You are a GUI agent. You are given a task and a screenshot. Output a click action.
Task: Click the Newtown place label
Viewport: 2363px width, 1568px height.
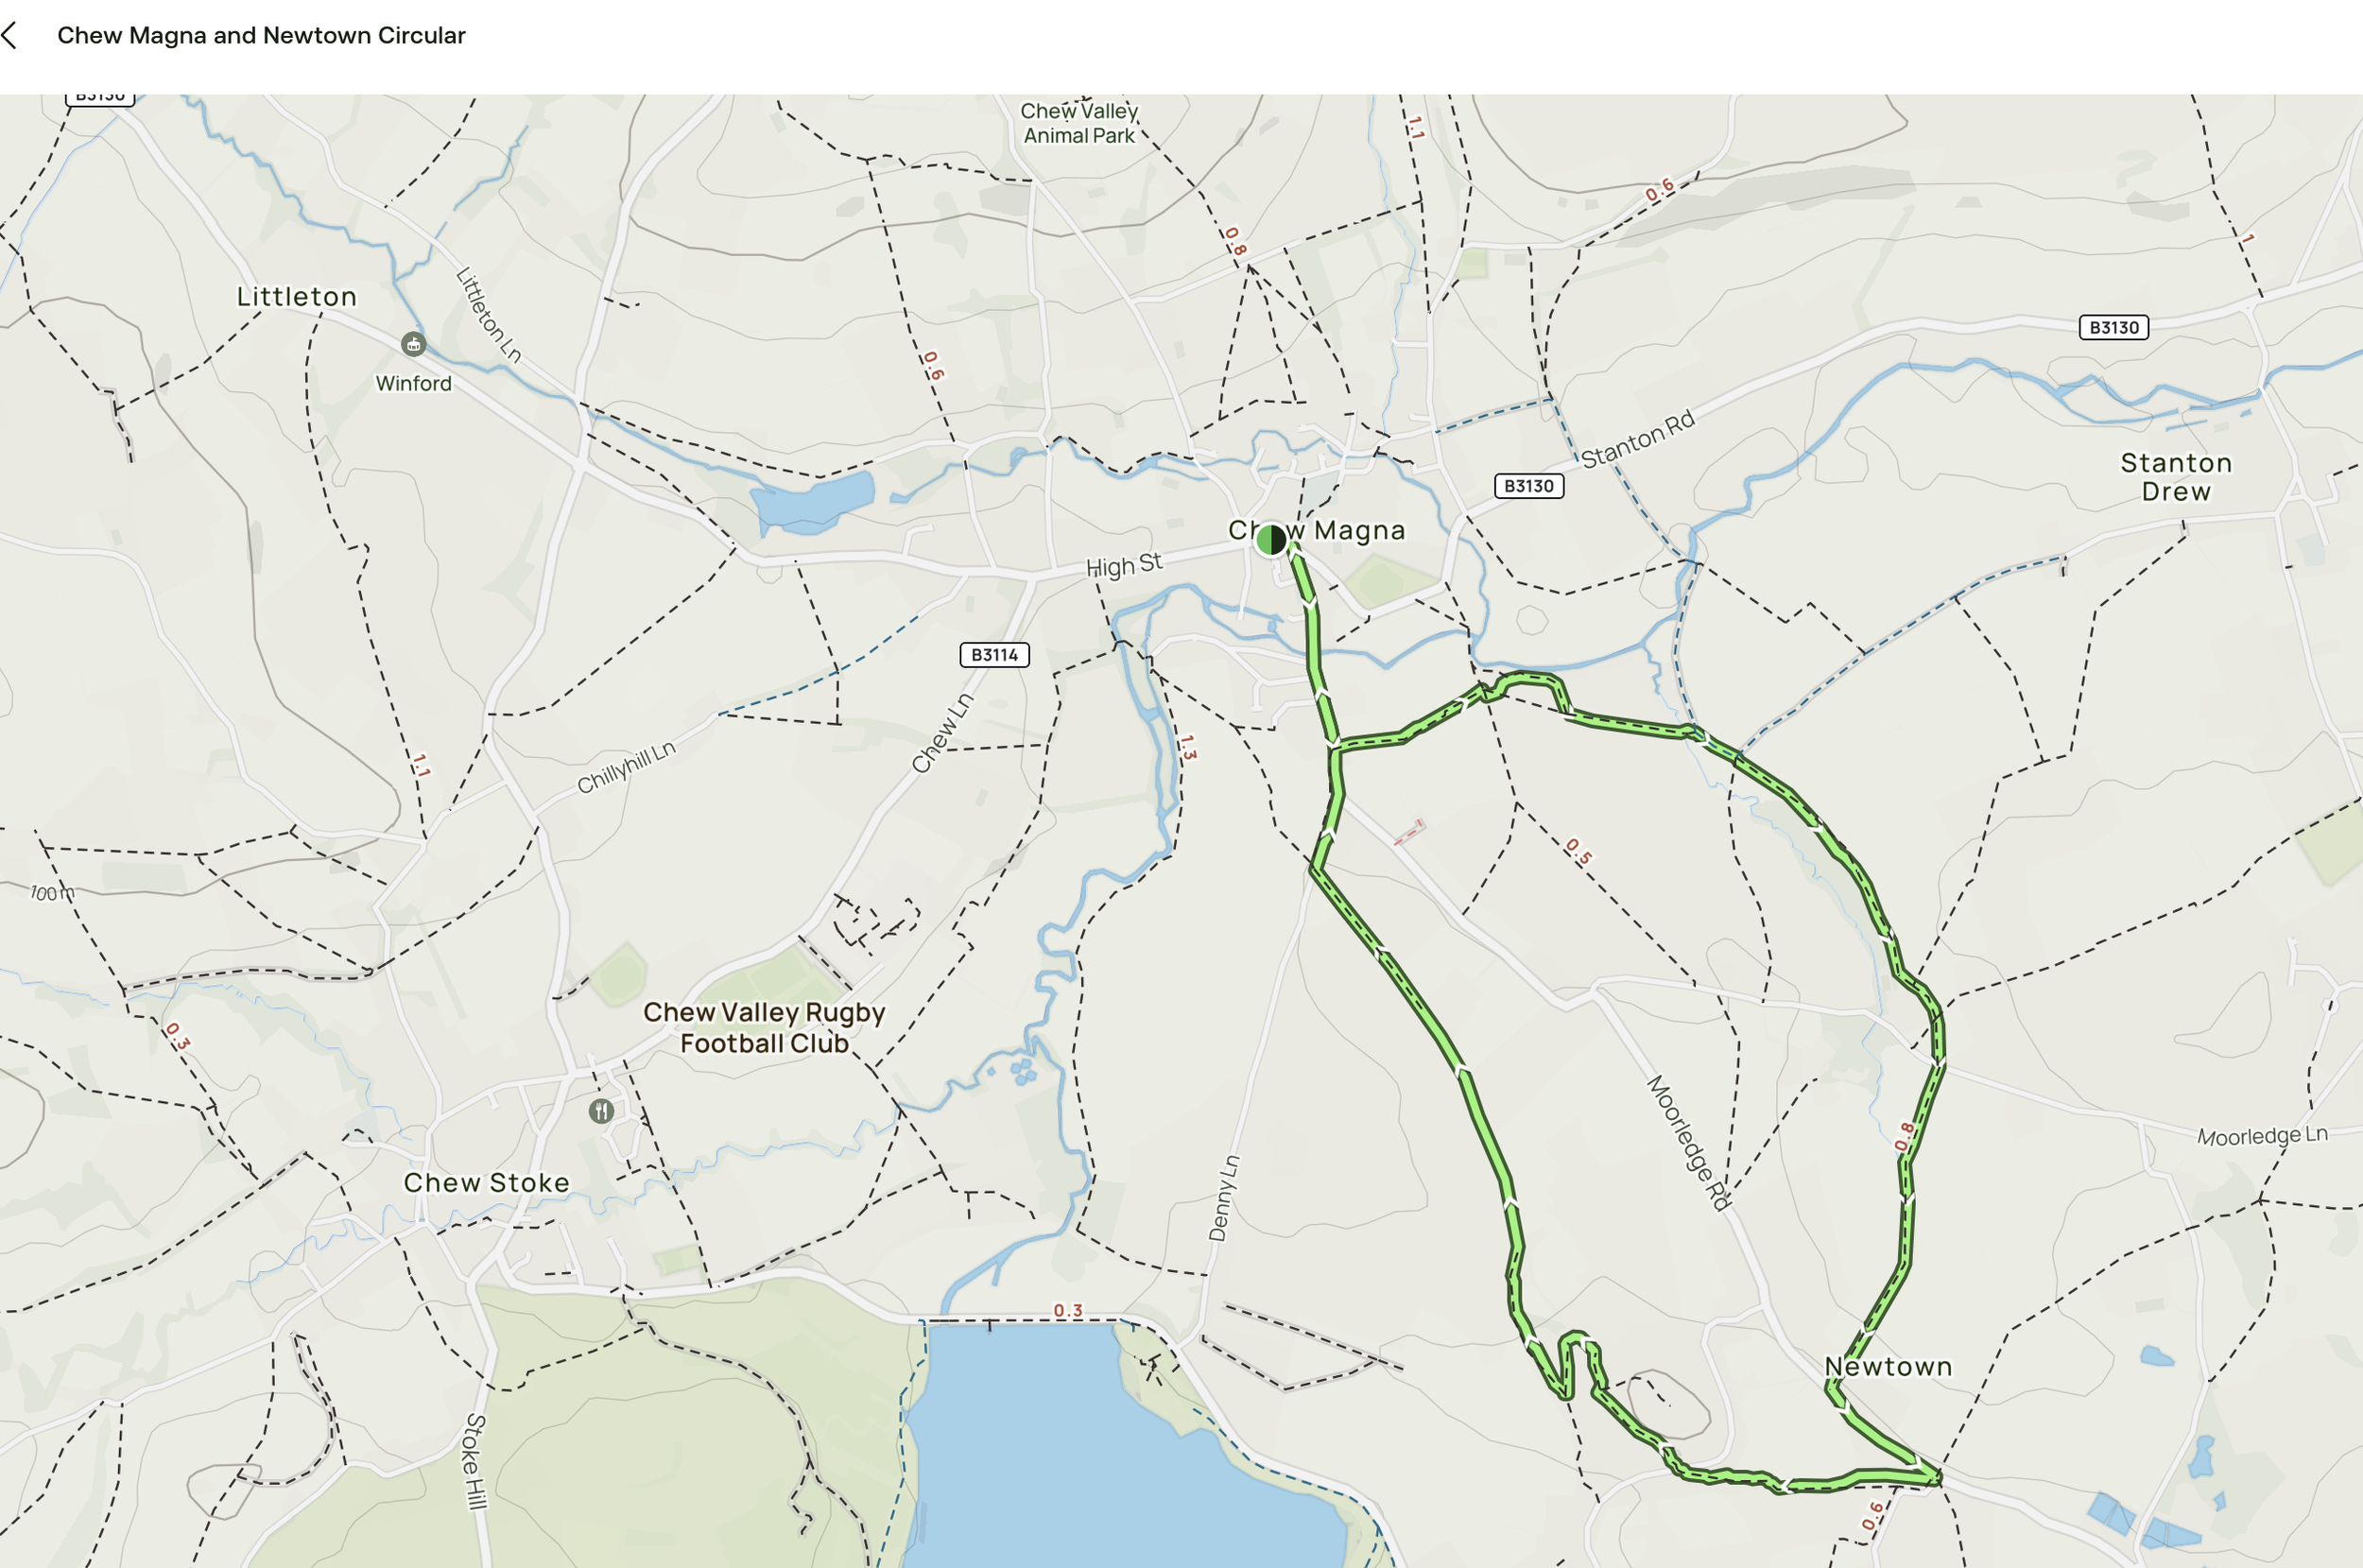(1888, 1367)
